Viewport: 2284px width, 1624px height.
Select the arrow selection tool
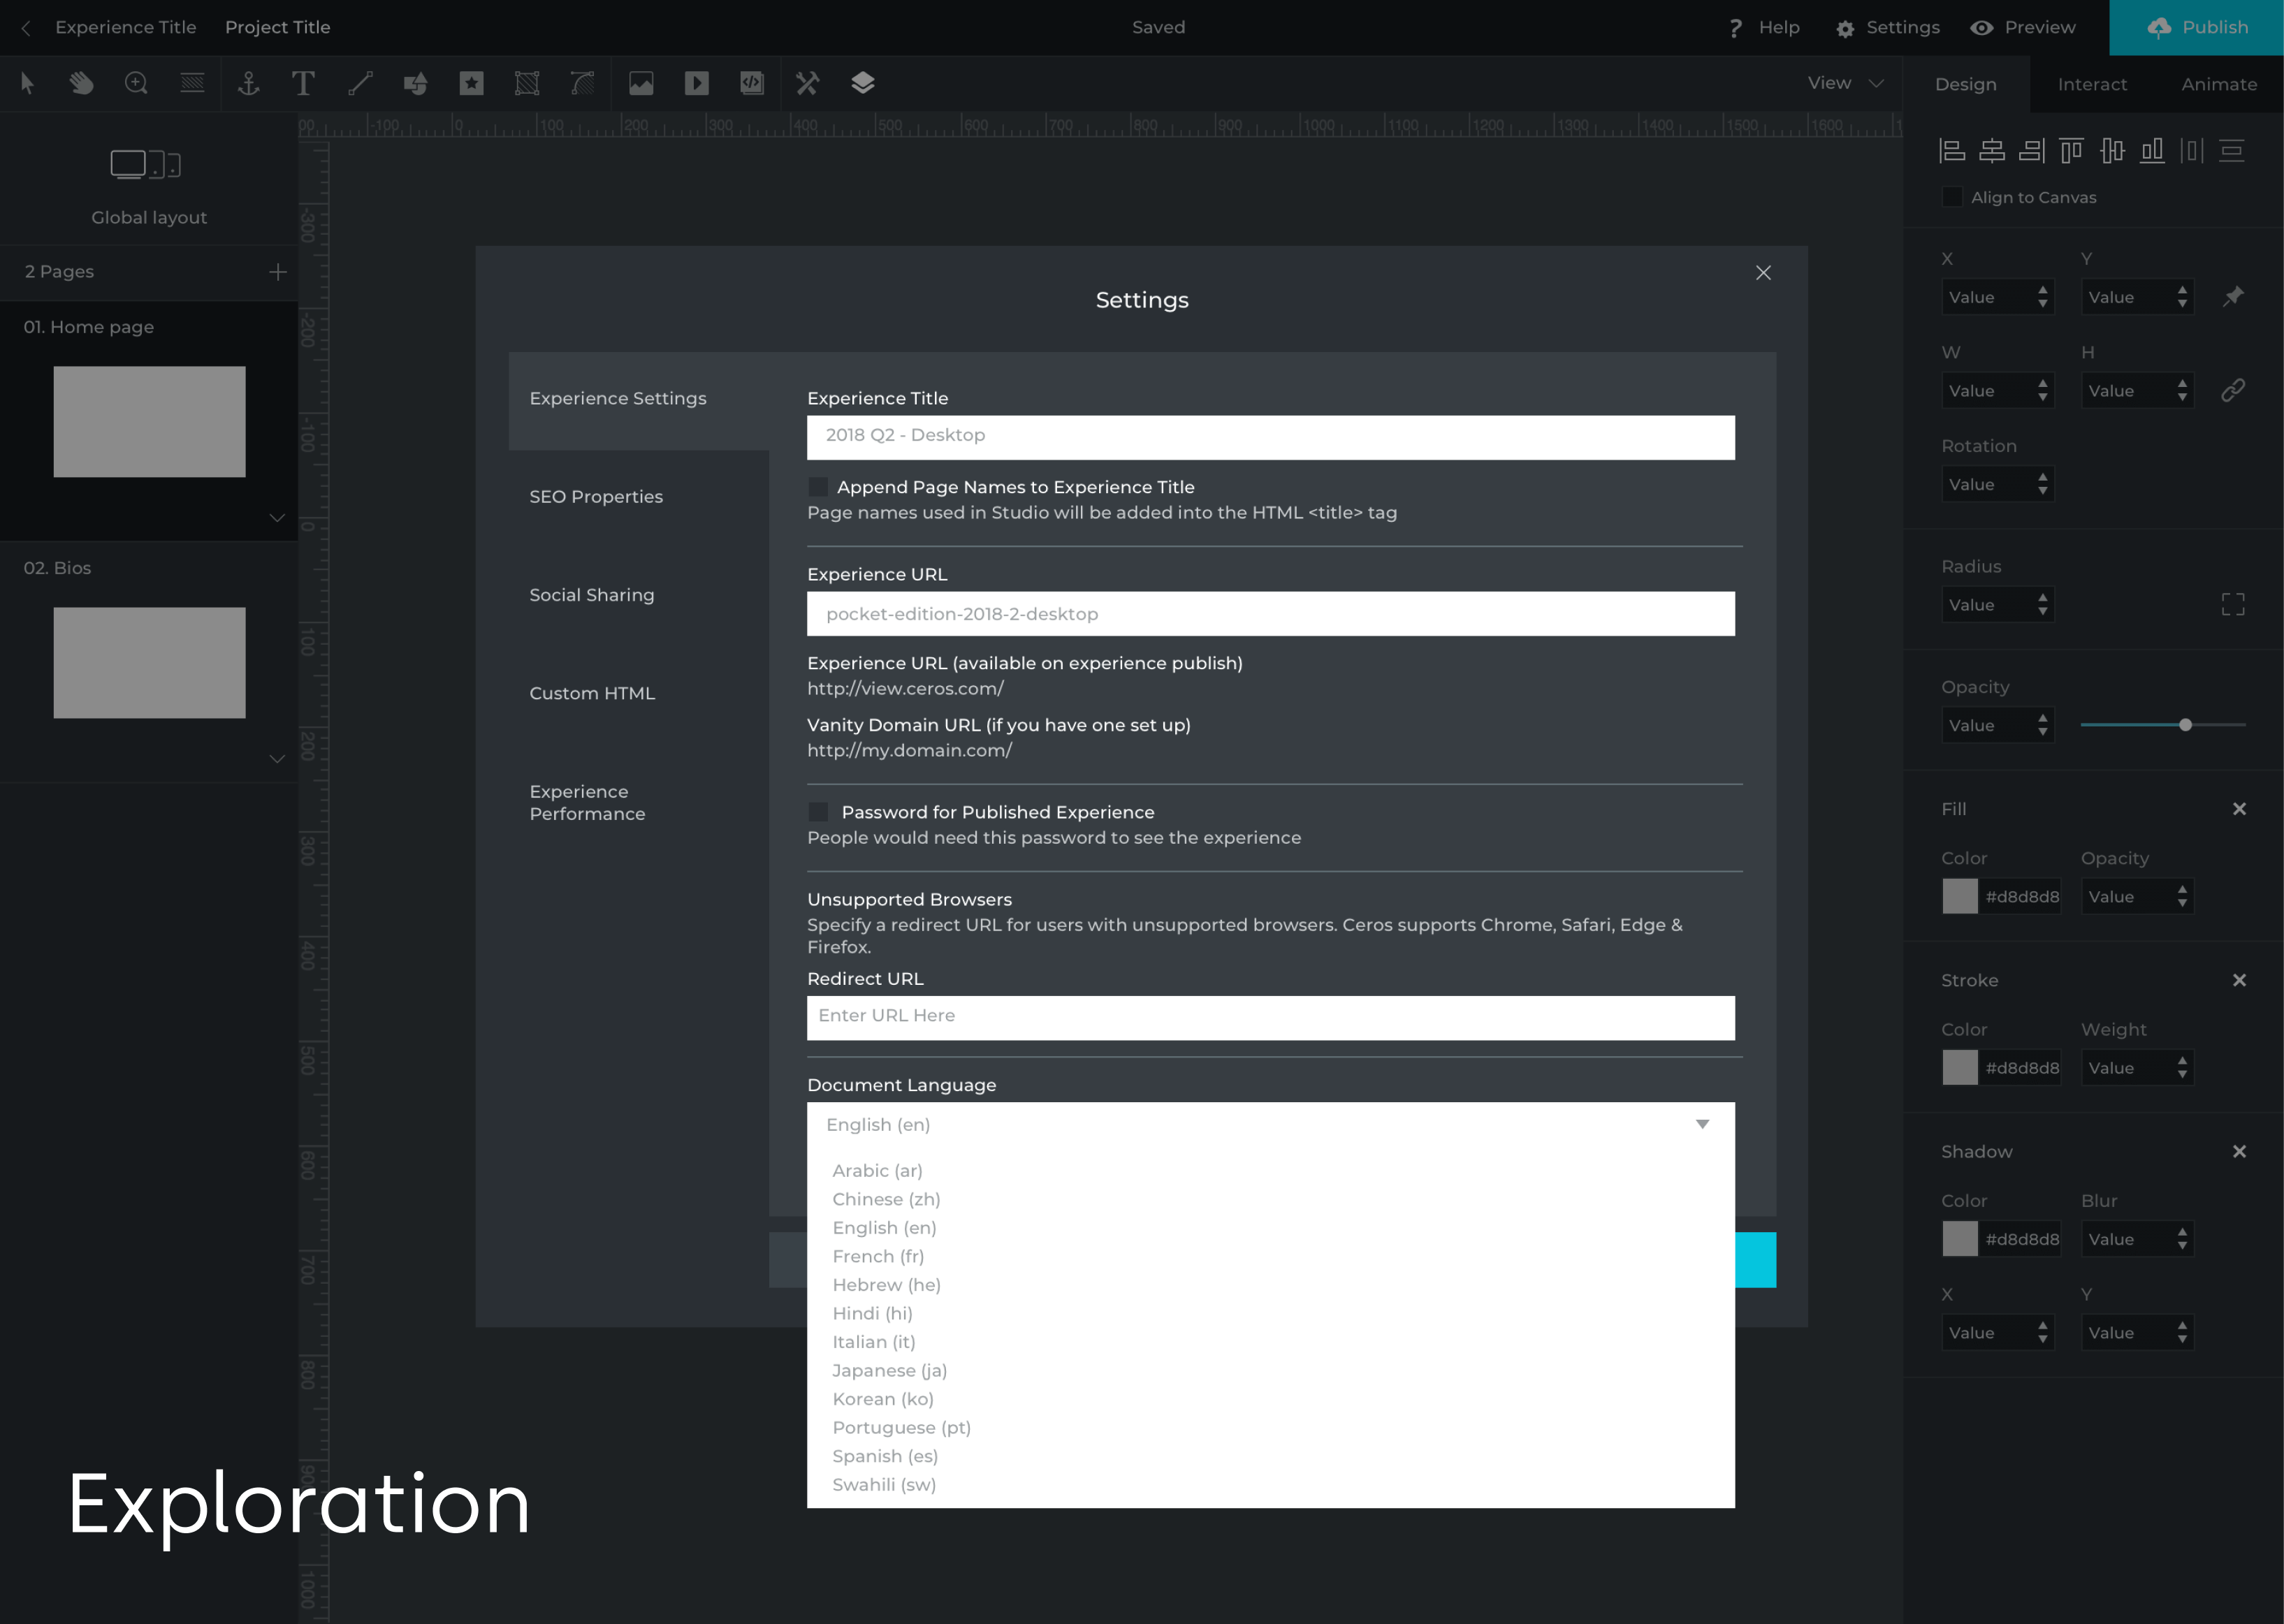click(x=28, y=84)
